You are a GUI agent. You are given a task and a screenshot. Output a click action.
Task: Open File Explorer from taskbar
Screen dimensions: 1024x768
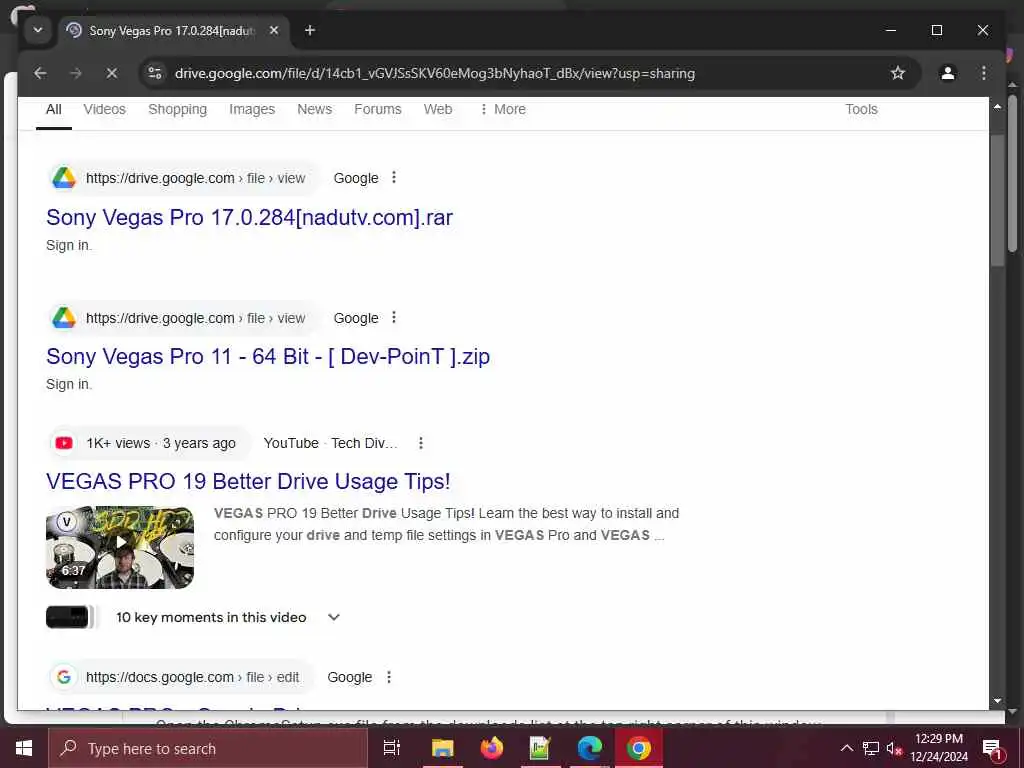click(x=442, y=748)
